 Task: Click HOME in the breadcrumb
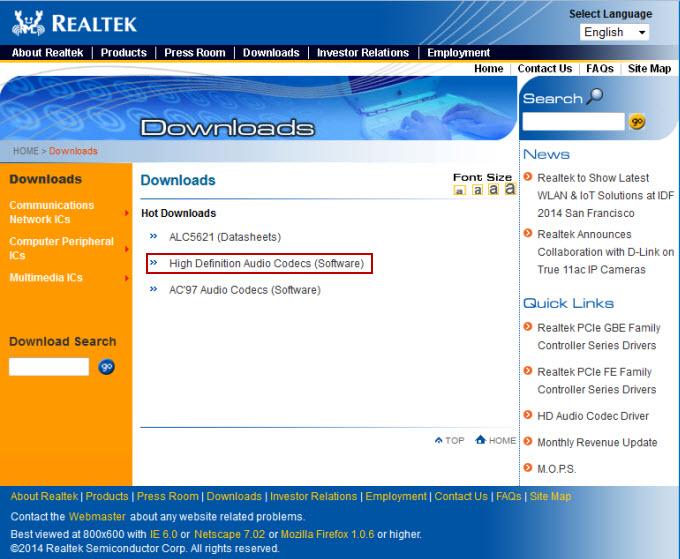point(26,151)
